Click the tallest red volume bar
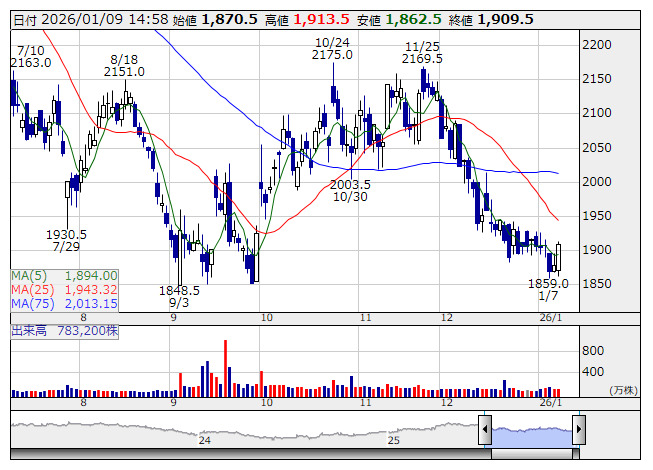The width and height of the screenshot is (653, 470). (x=225, y=368)
